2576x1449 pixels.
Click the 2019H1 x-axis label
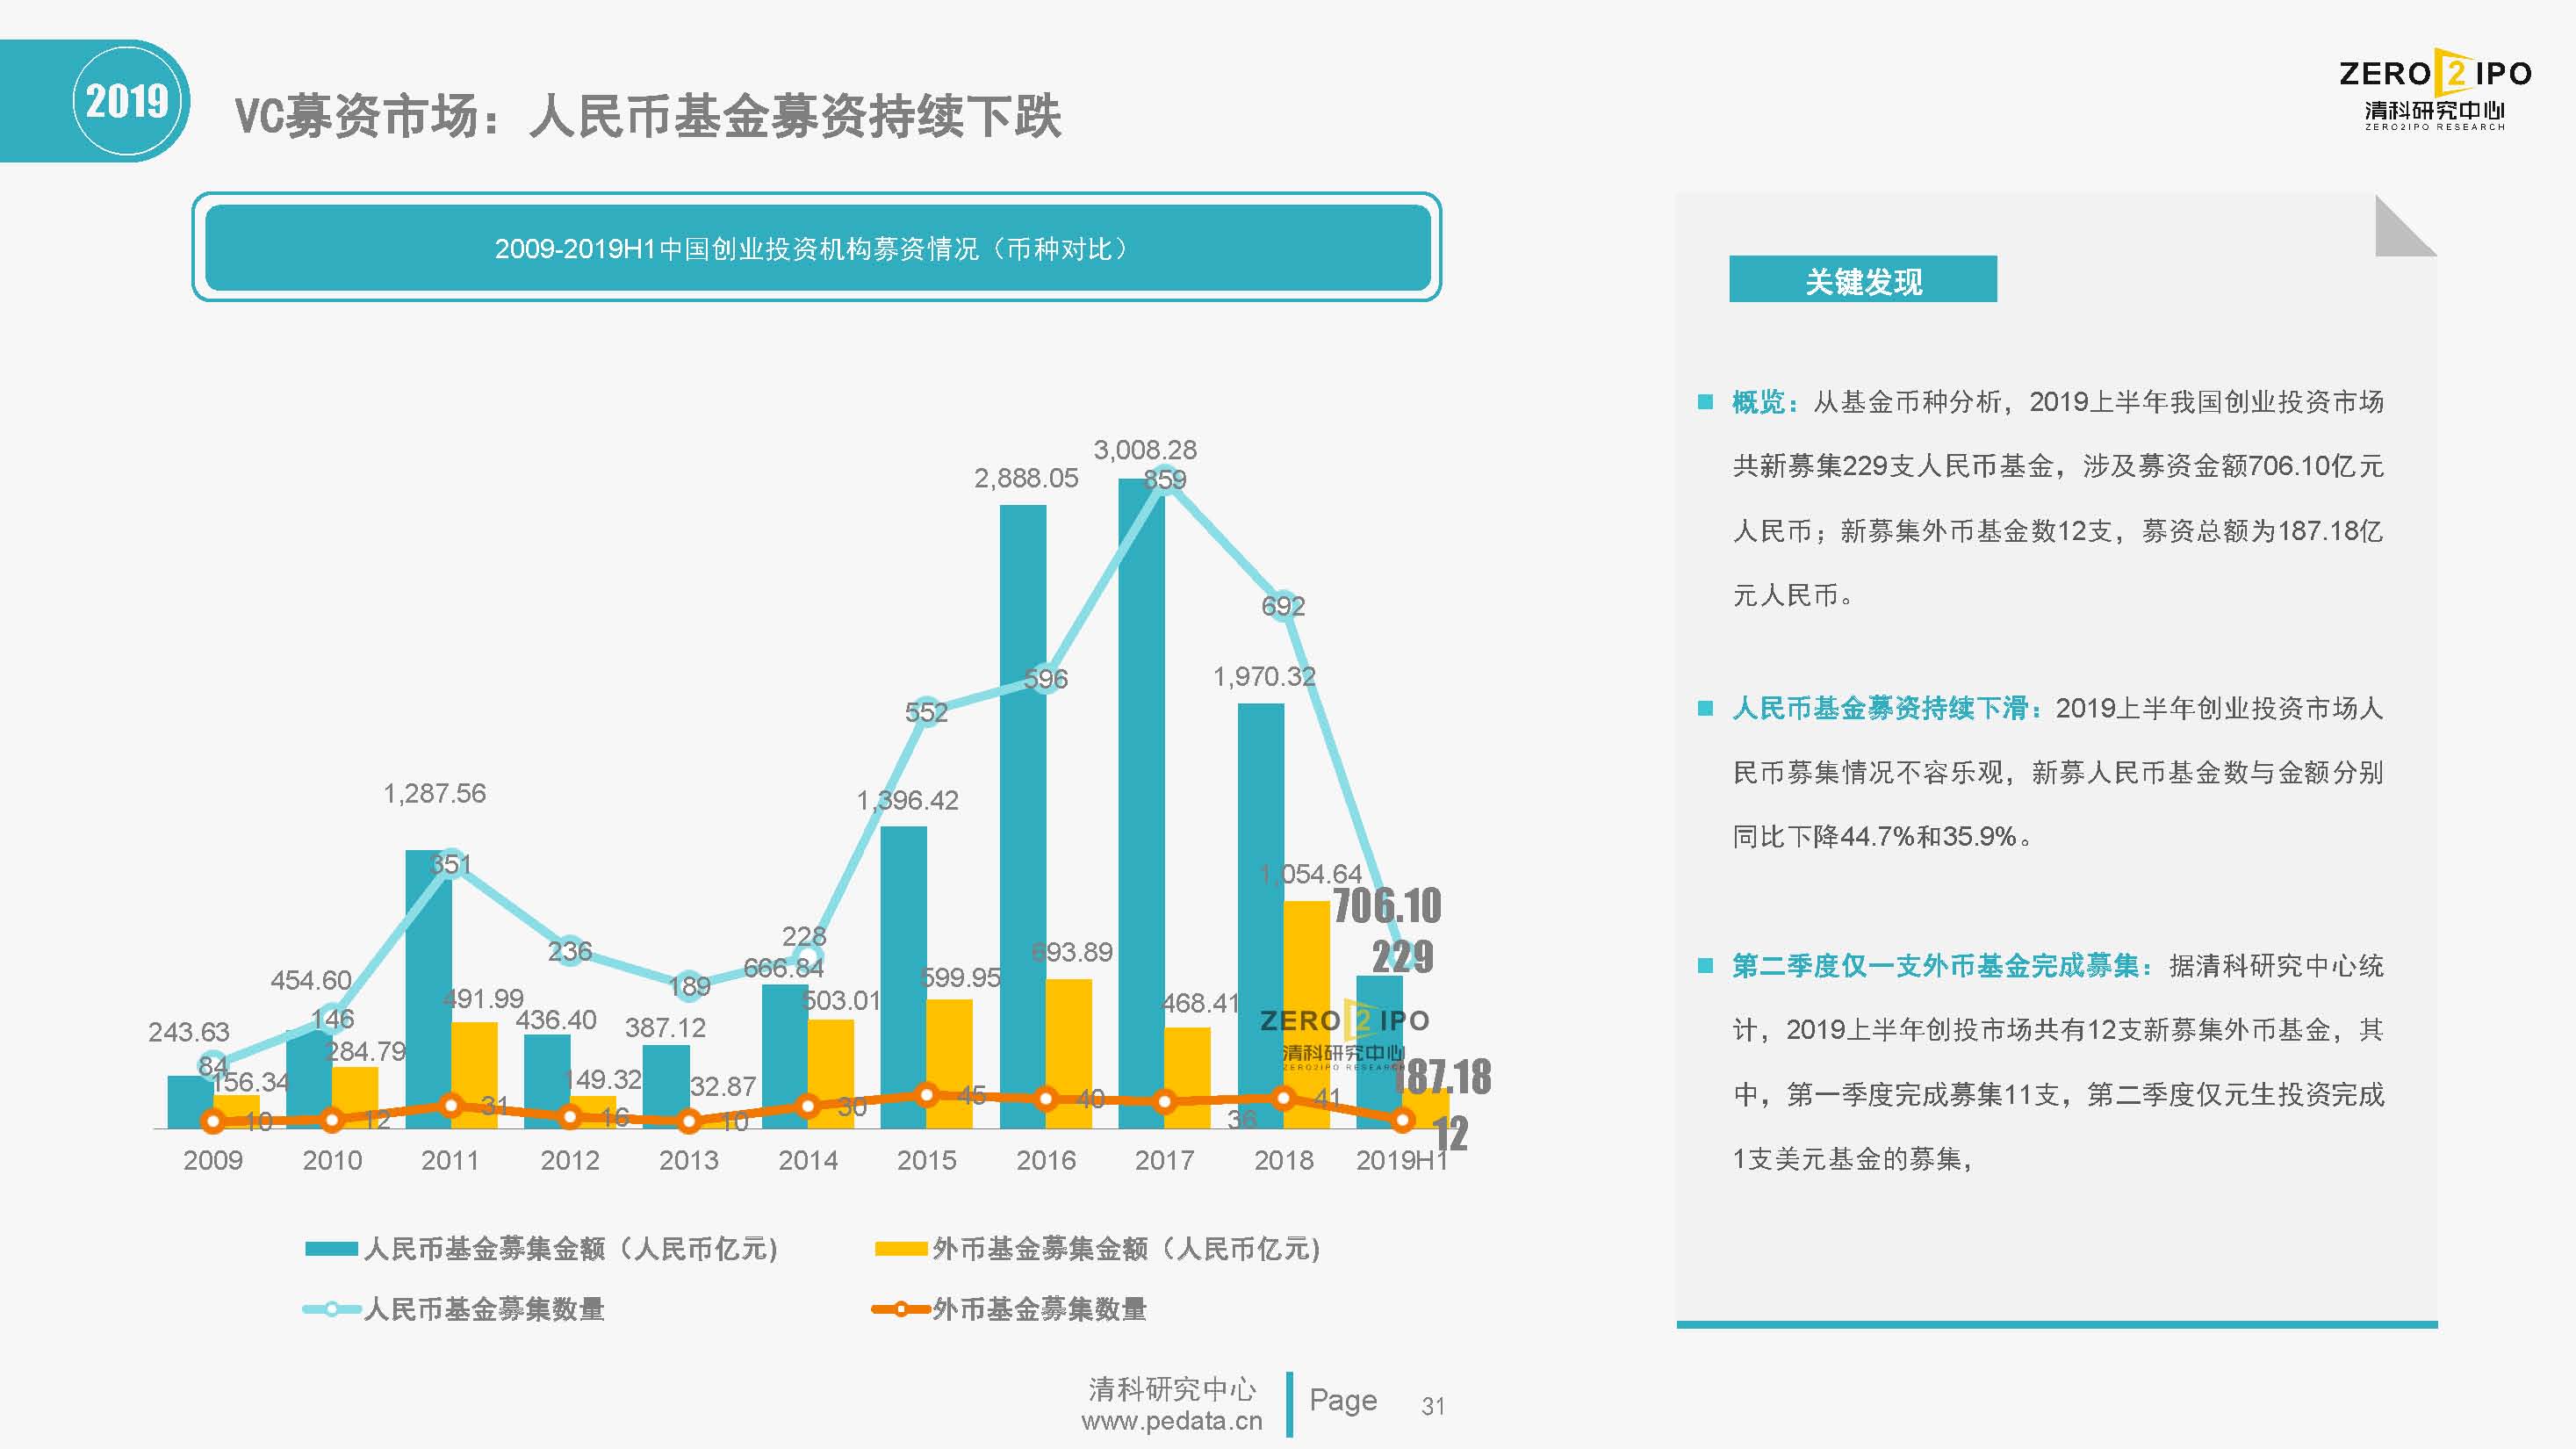click(1401, 1160)
